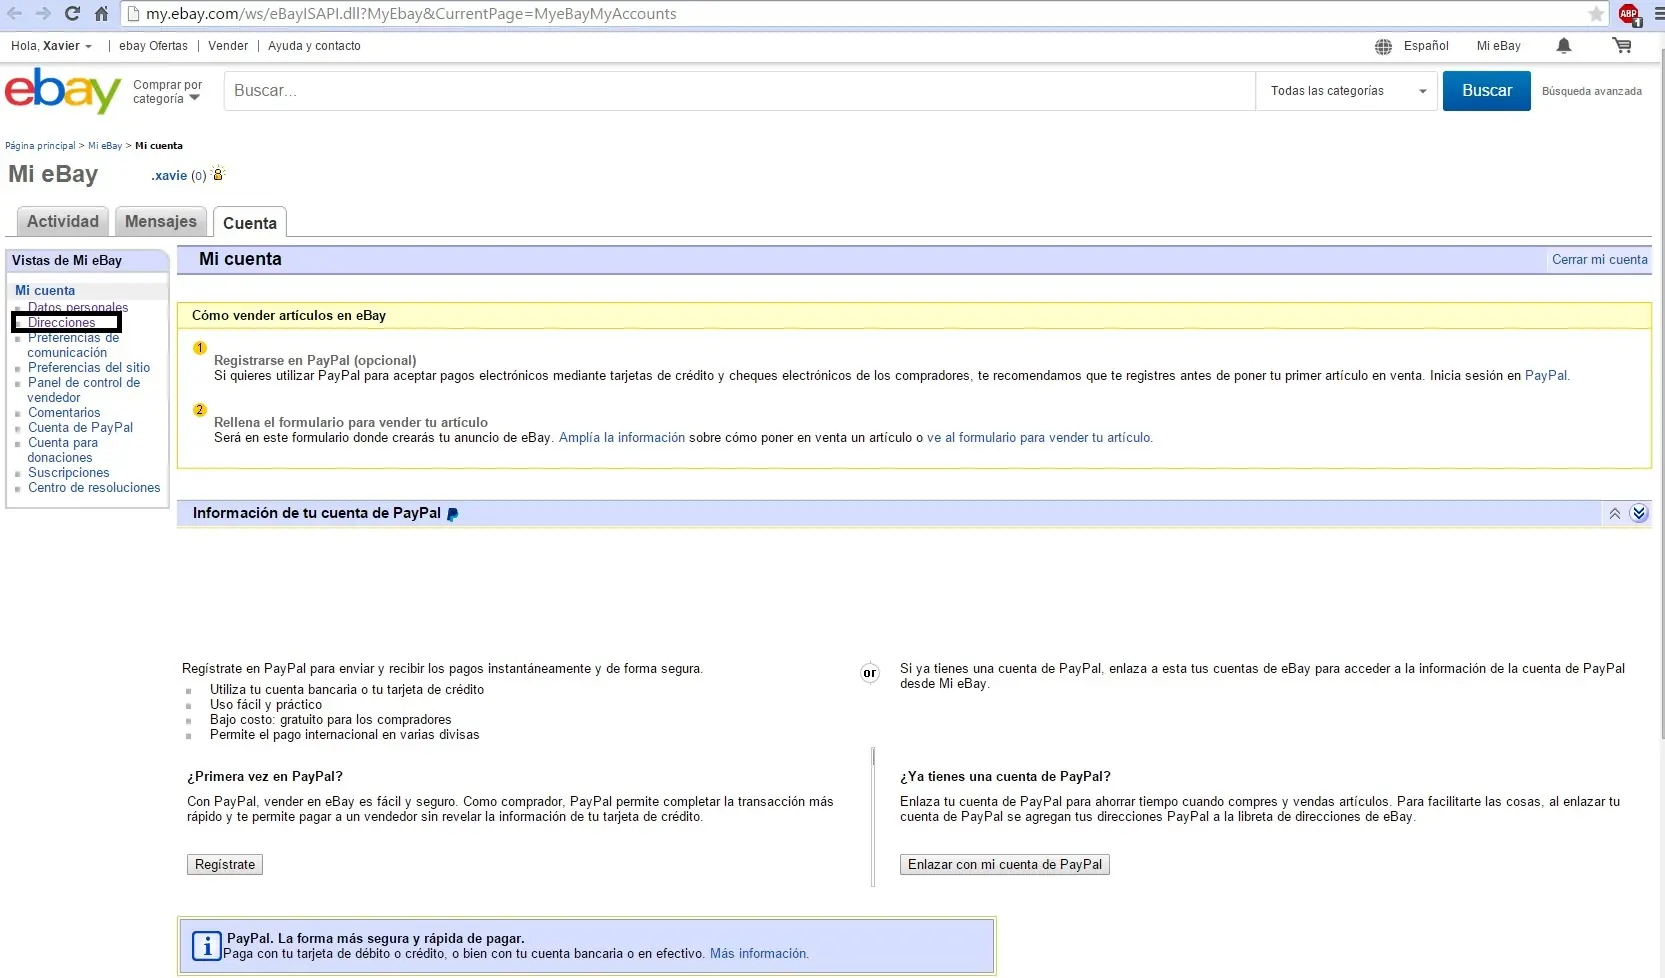This screenshot has width=1665, height=978.
Task: Click Cerrar mi cuenta link
Action: tap(1599, 259)
